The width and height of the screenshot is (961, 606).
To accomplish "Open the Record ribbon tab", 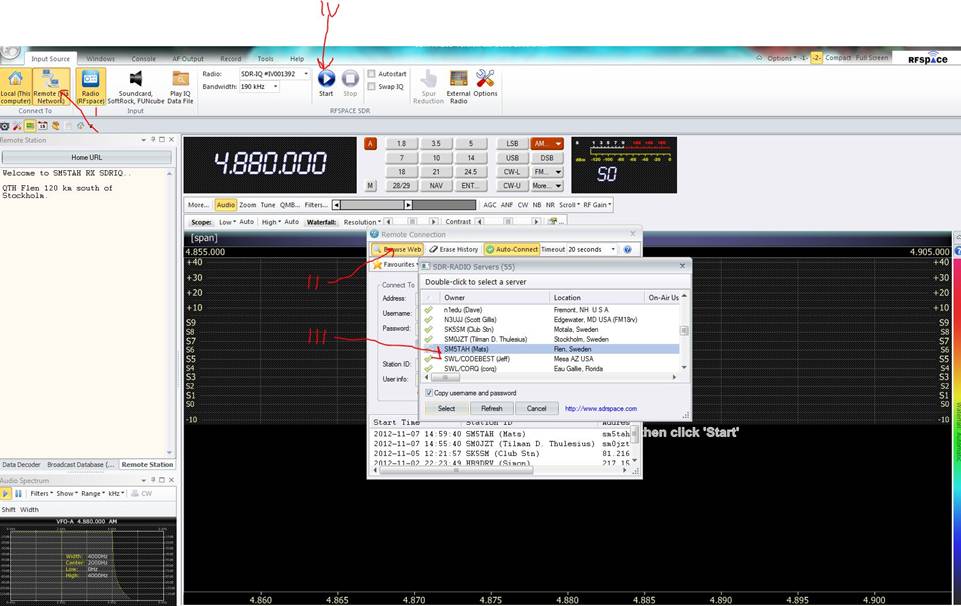I will 230,59.
